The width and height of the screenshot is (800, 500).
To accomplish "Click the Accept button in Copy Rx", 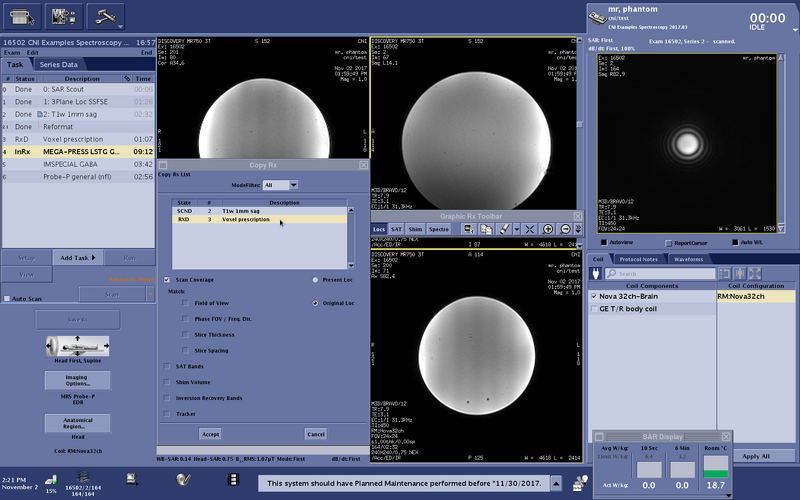I will click(x=210, y=434).
